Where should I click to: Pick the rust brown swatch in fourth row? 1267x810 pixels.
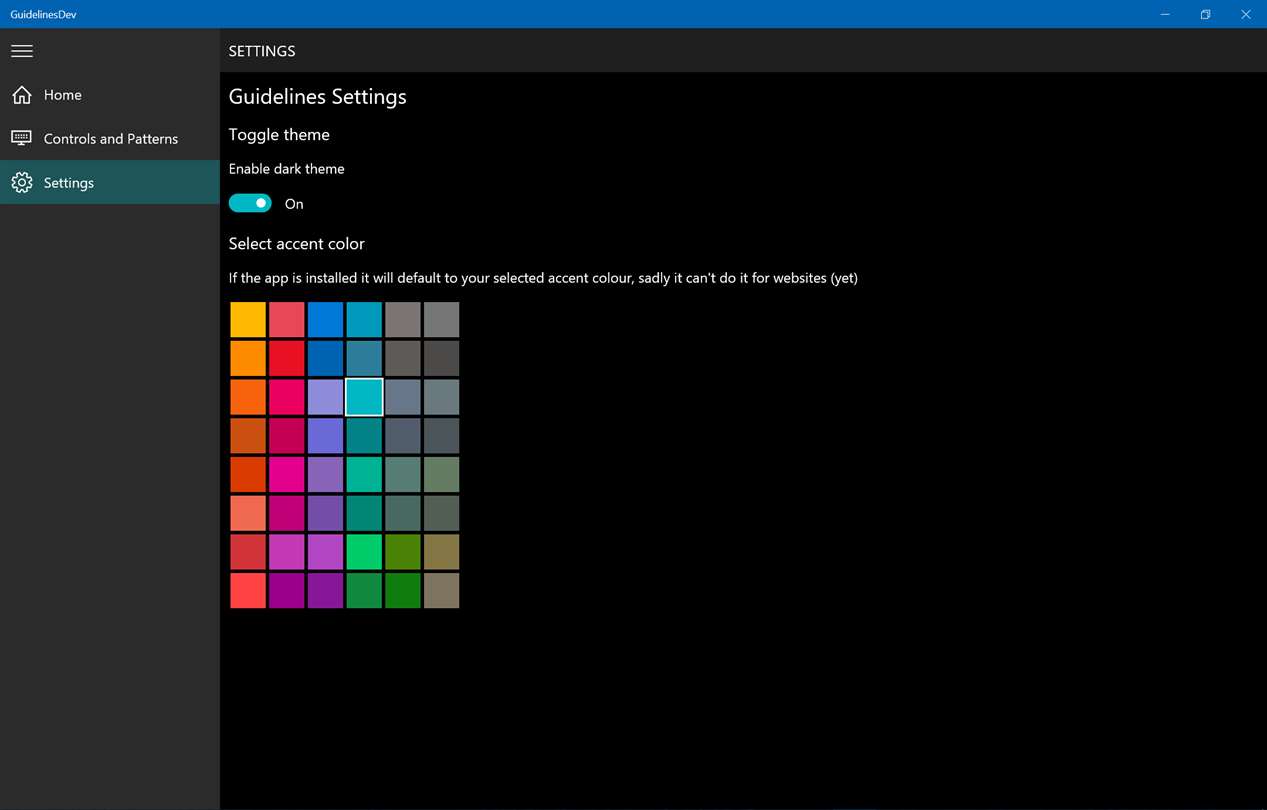pos(248,436)
